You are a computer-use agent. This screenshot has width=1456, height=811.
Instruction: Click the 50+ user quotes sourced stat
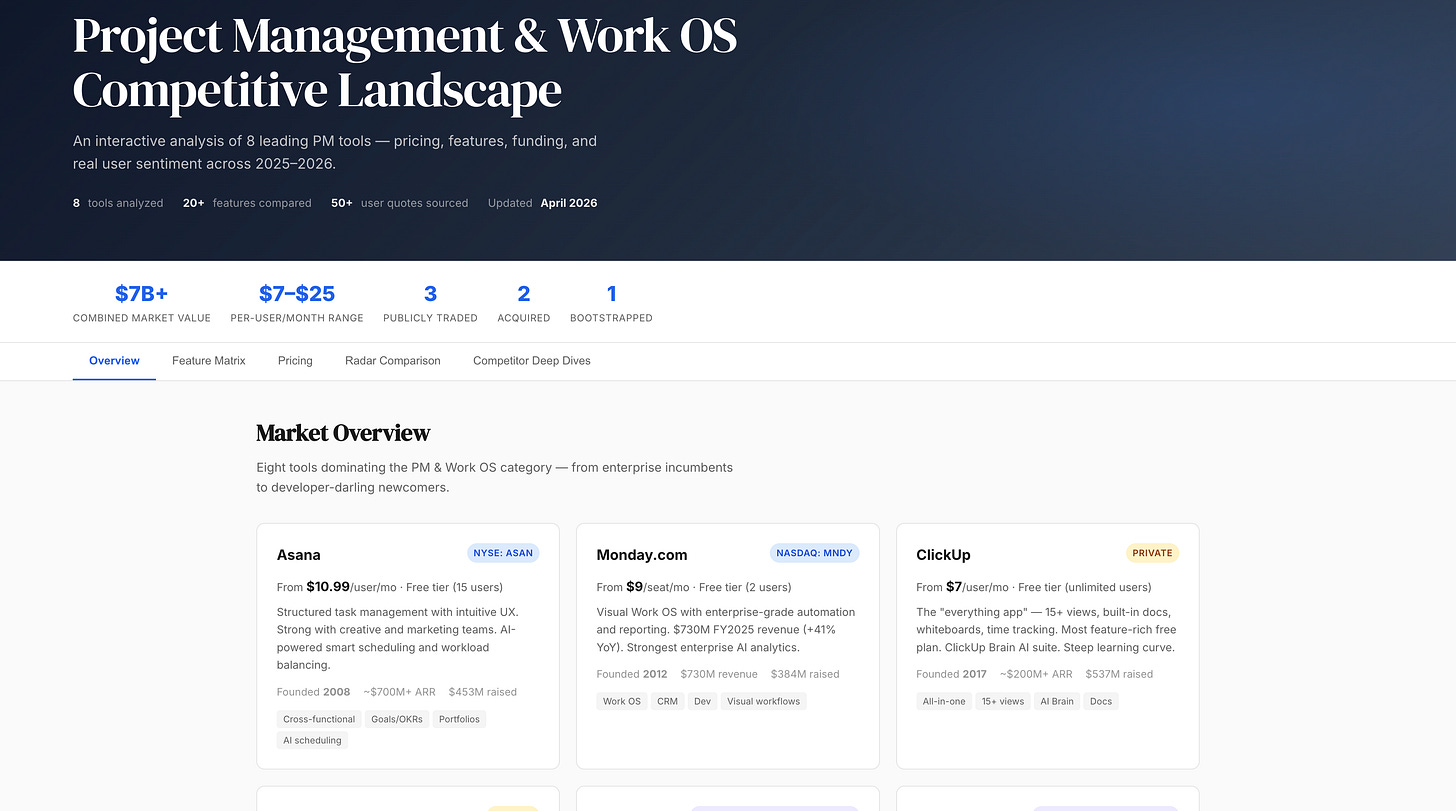click(400, 203)
